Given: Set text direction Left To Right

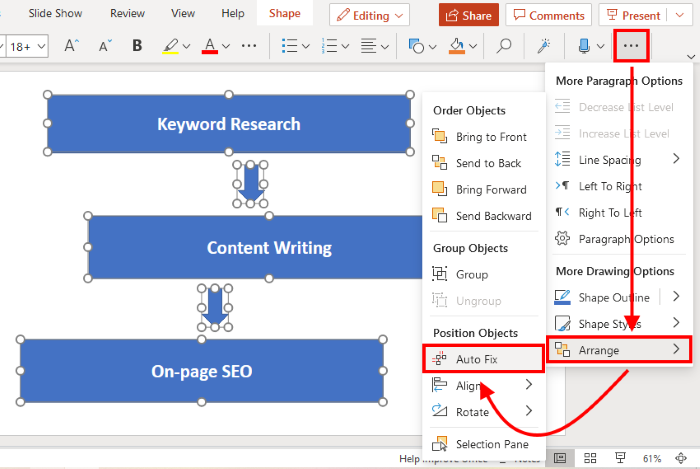Looking at the screenshot, I should (619, 186).
